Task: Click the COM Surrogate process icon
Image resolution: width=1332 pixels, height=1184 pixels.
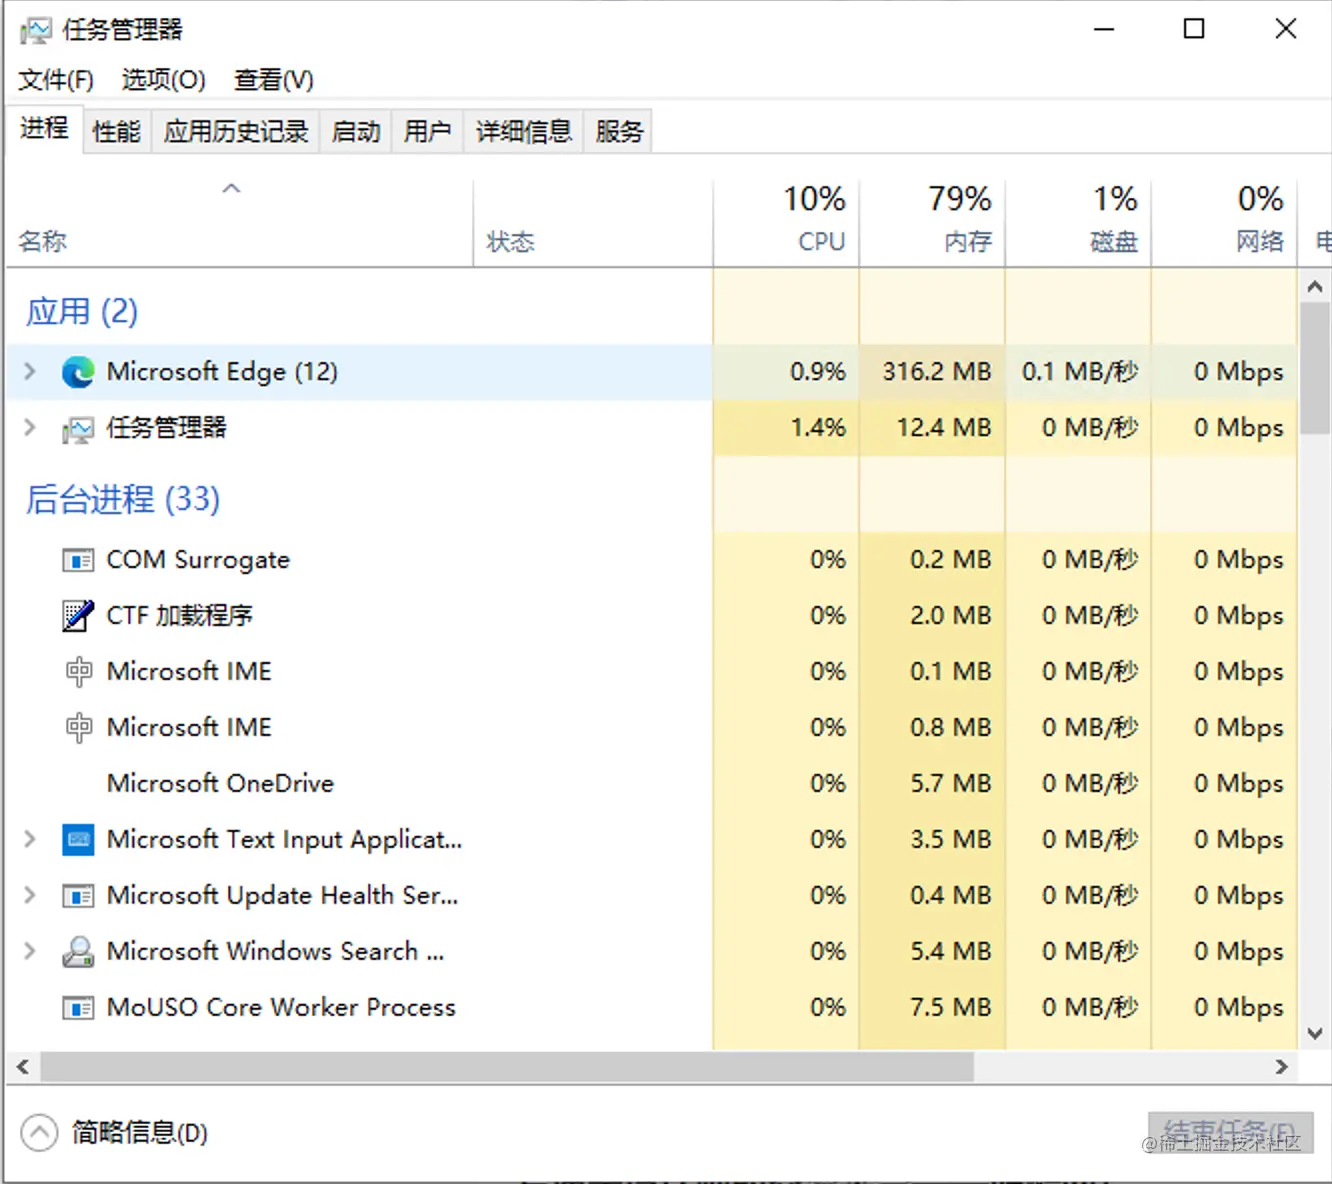Action: [x=78, y=560]
